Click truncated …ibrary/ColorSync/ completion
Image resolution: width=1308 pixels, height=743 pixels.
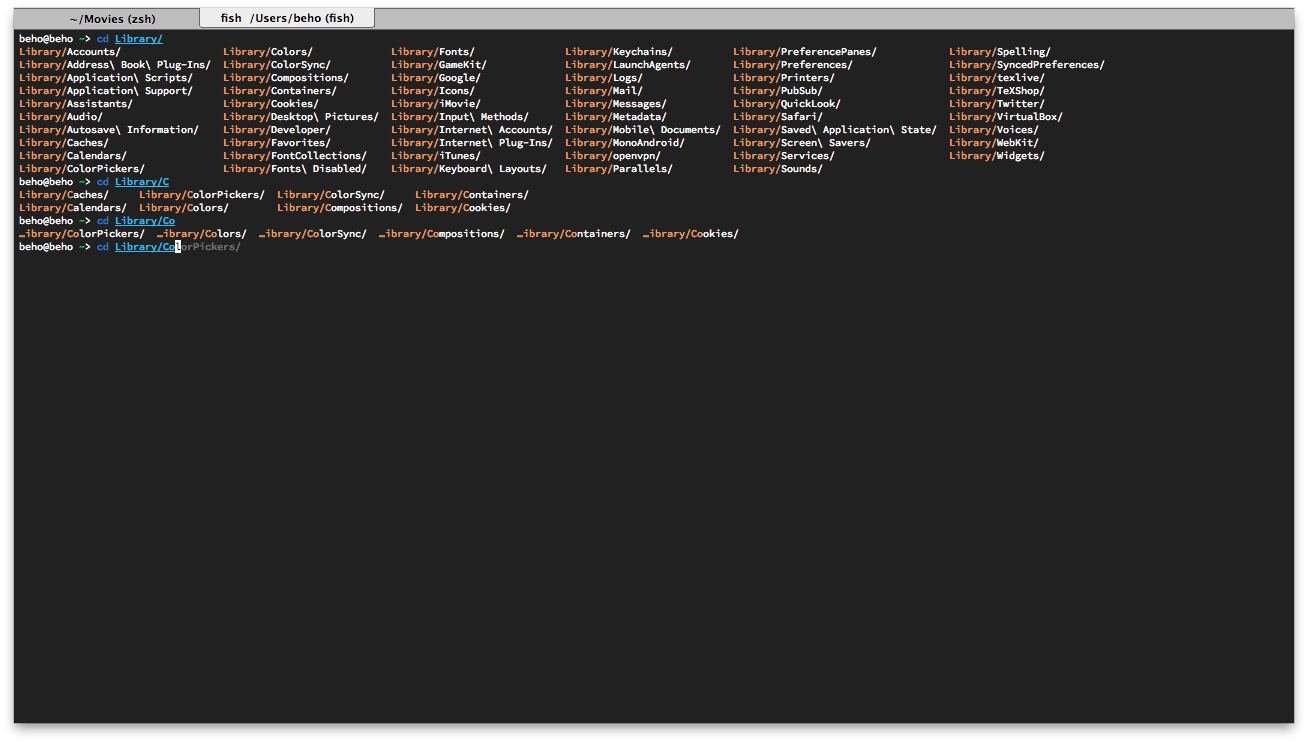[x=313, y=234]
